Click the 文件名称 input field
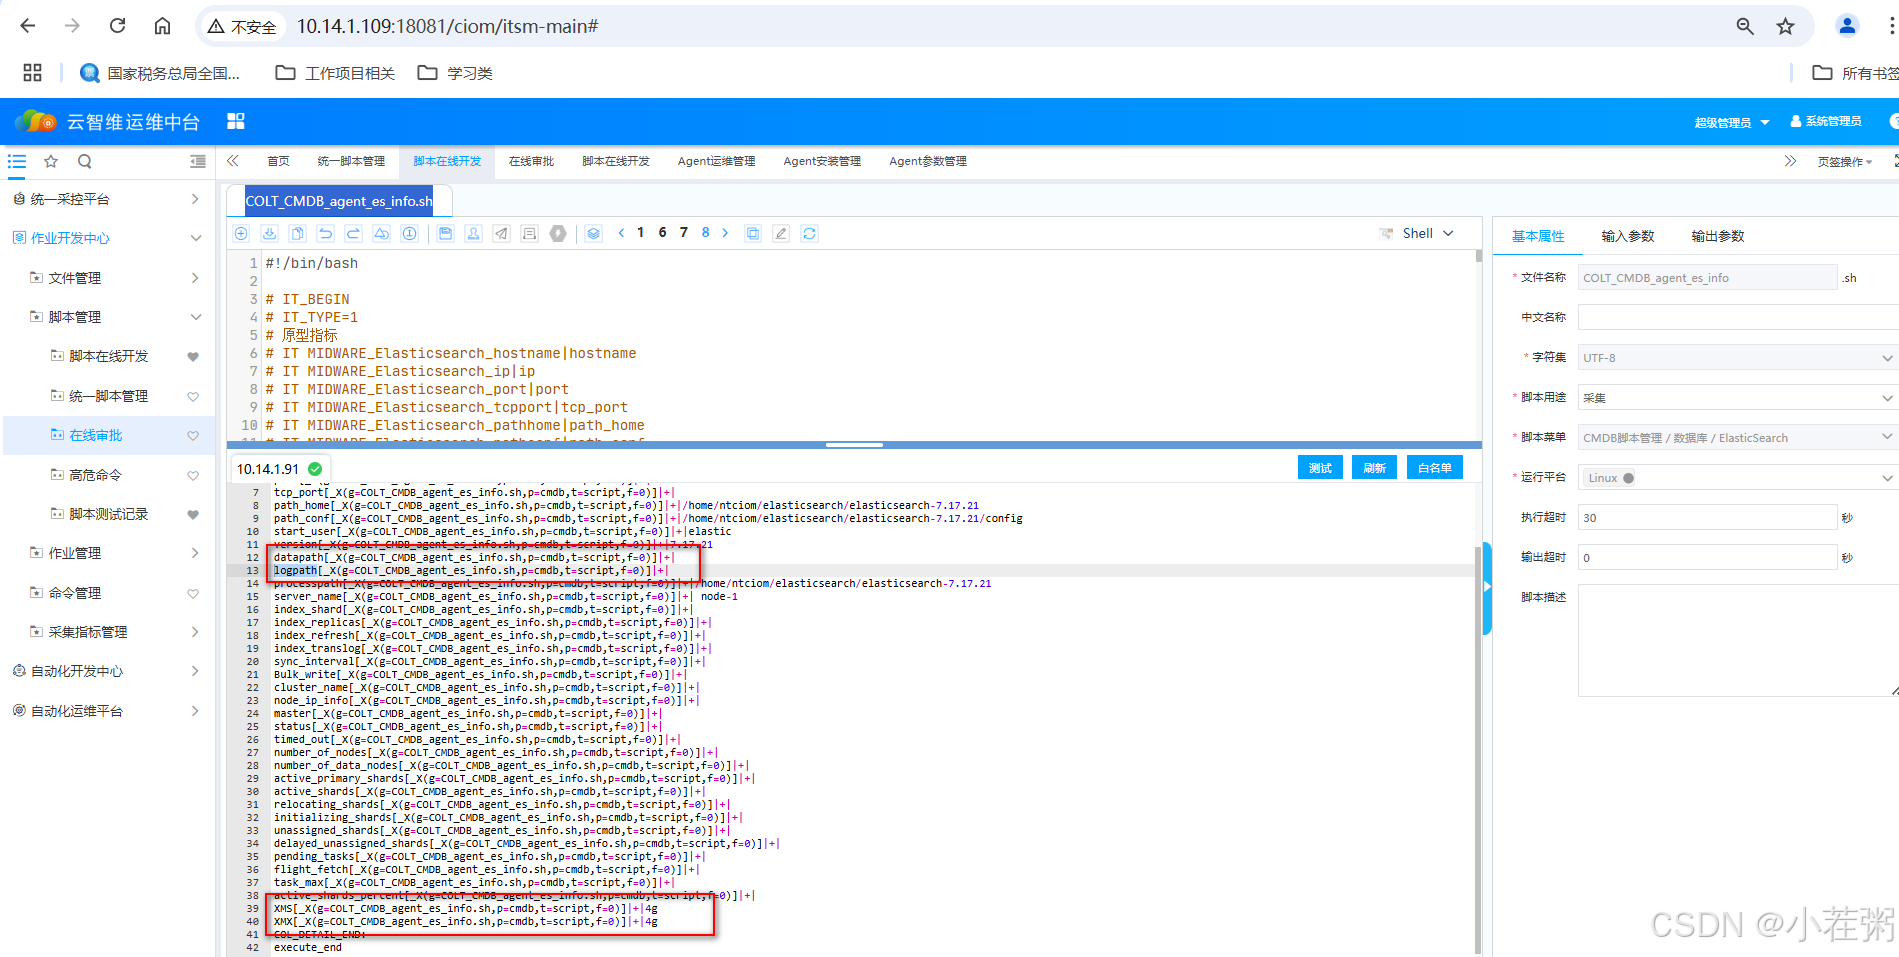This screenshot has height=957, width=1899. 1707,277
